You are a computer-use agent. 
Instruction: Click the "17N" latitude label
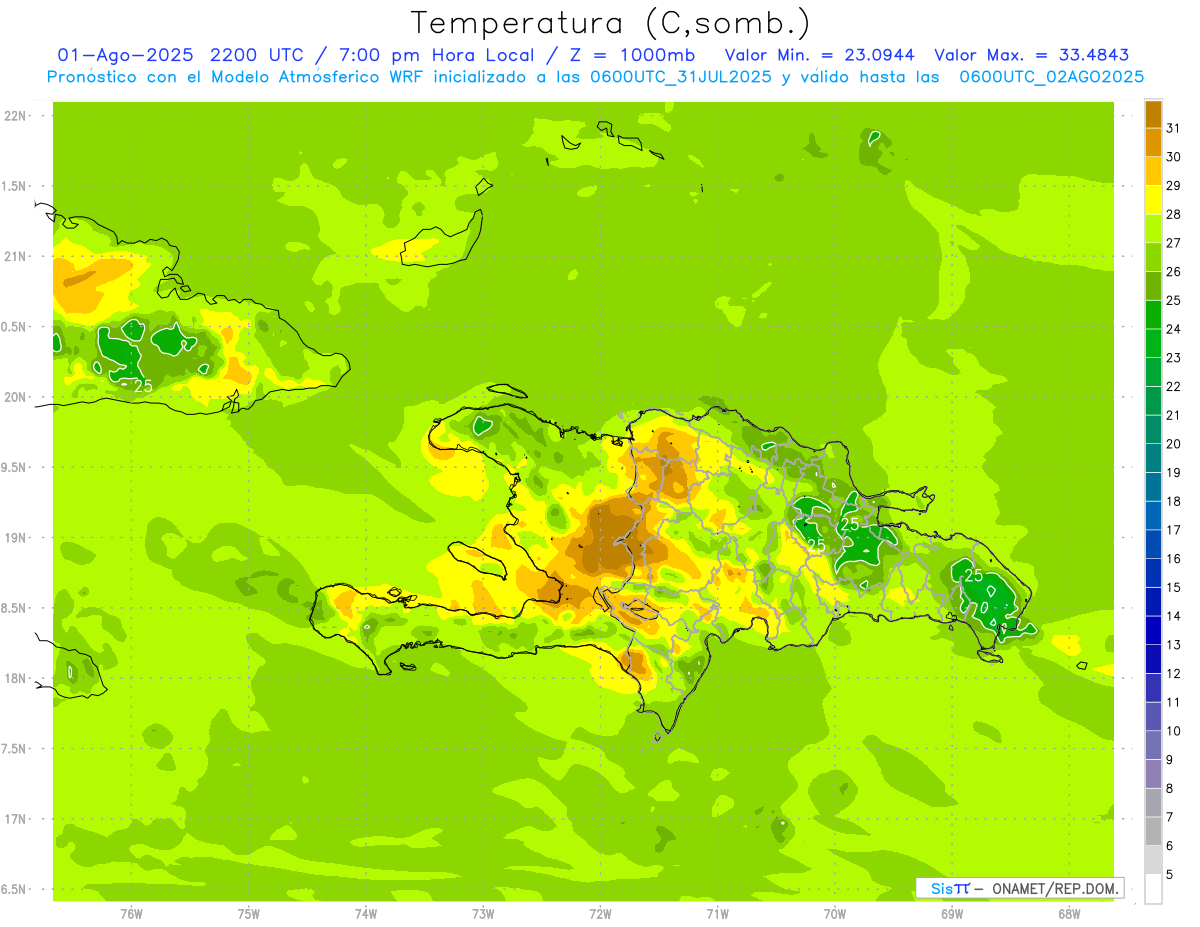tap(15, 819)
